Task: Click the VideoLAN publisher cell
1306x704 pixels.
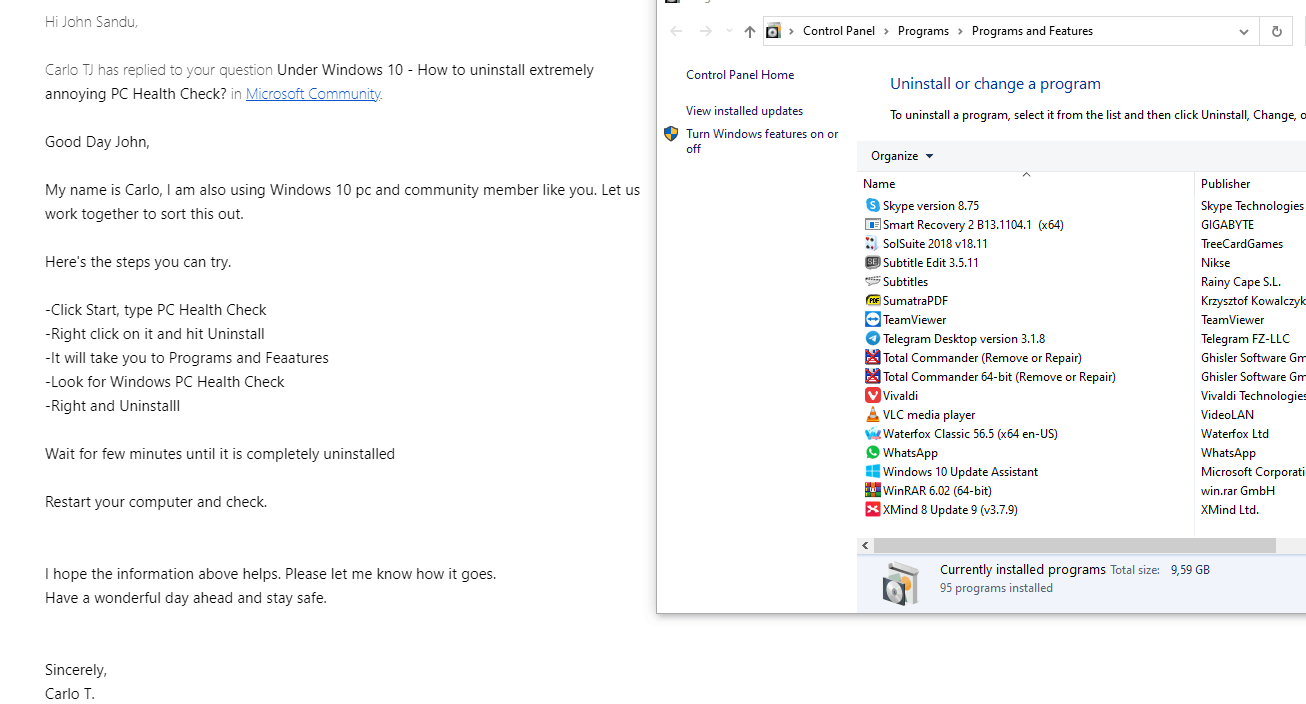Action: tap(1227, 414)
